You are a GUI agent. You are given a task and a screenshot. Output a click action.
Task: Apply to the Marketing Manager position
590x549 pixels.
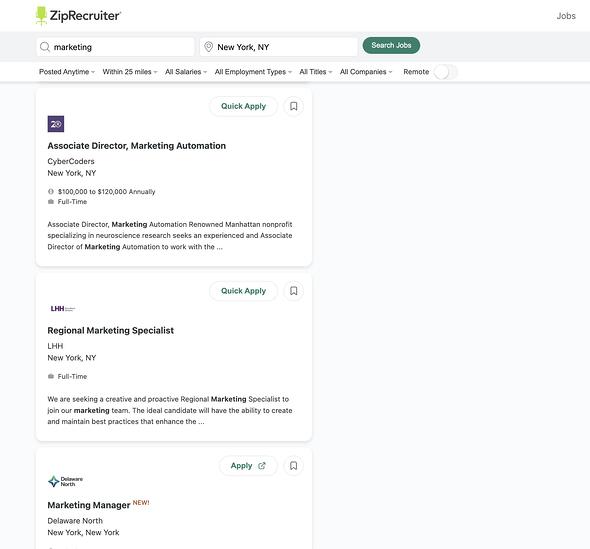248,466
